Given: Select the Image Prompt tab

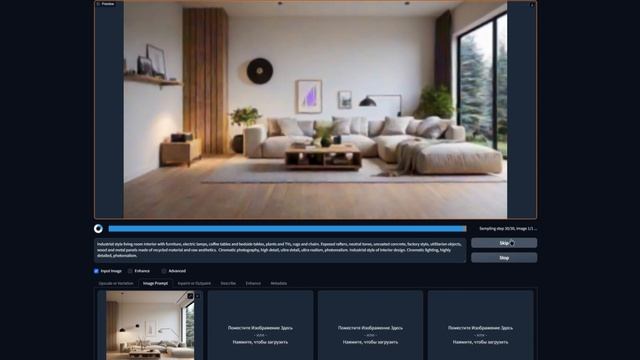Looking at the screenshot, I should pyautogui.click(x=156, y=283).
